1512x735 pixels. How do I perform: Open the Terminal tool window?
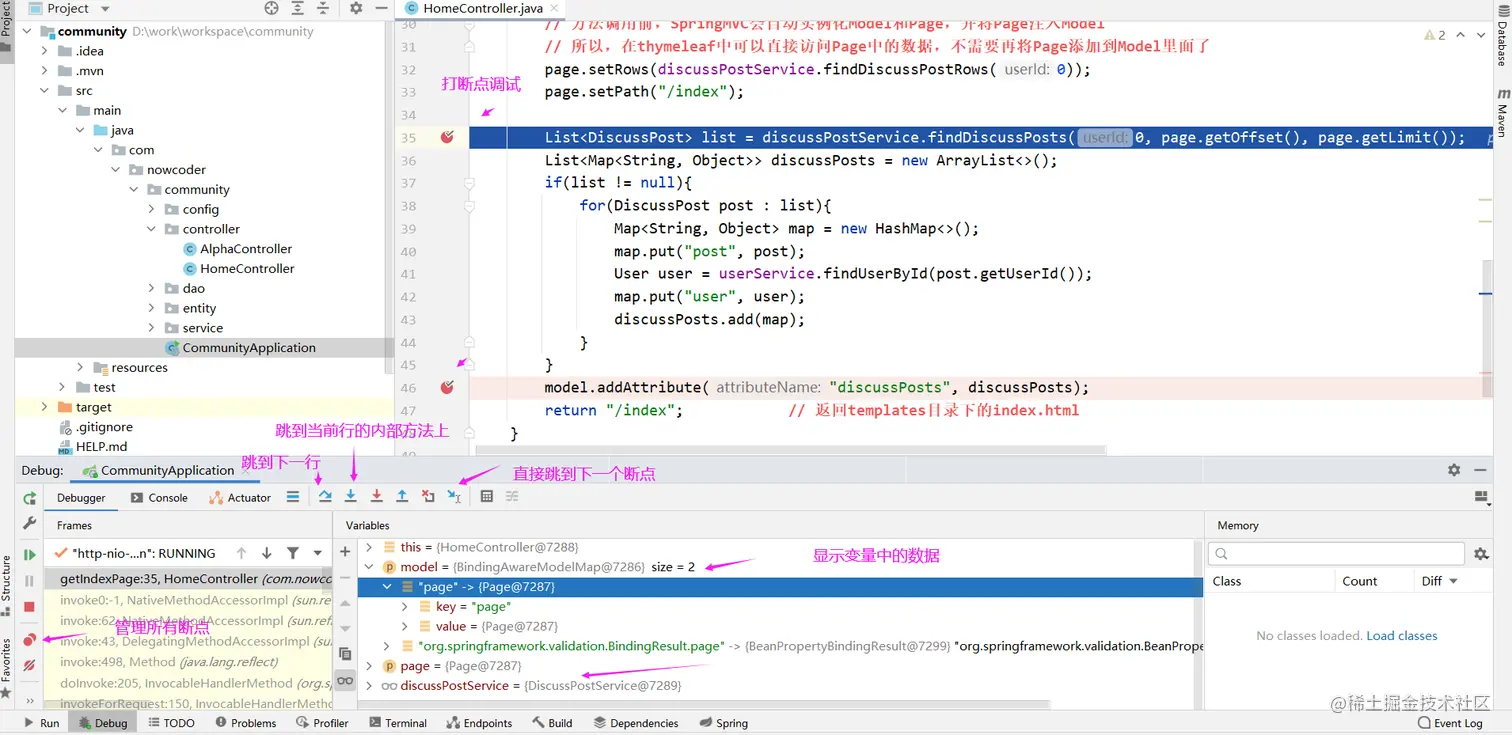point(397,723)
